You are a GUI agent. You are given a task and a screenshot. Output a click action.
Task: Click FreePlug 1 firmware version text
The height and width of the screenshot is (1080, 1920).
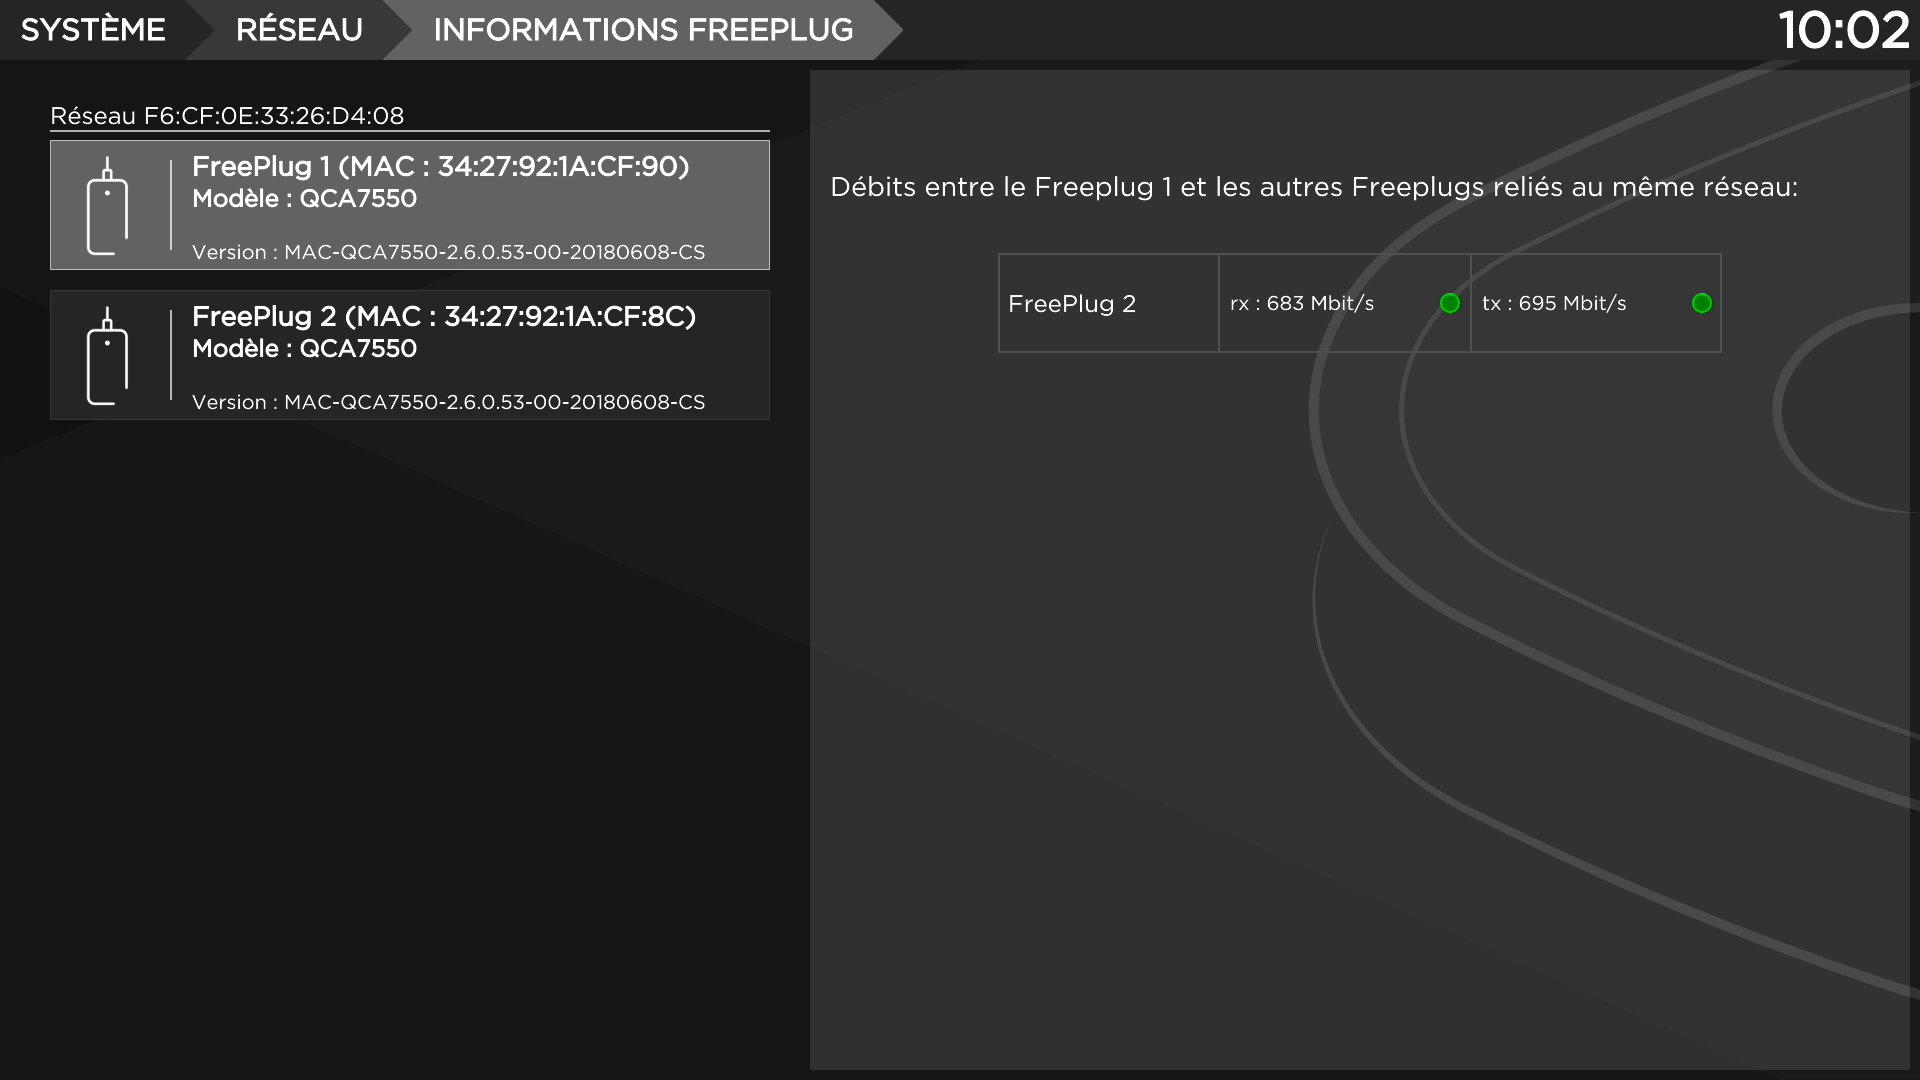click(448, 253)
